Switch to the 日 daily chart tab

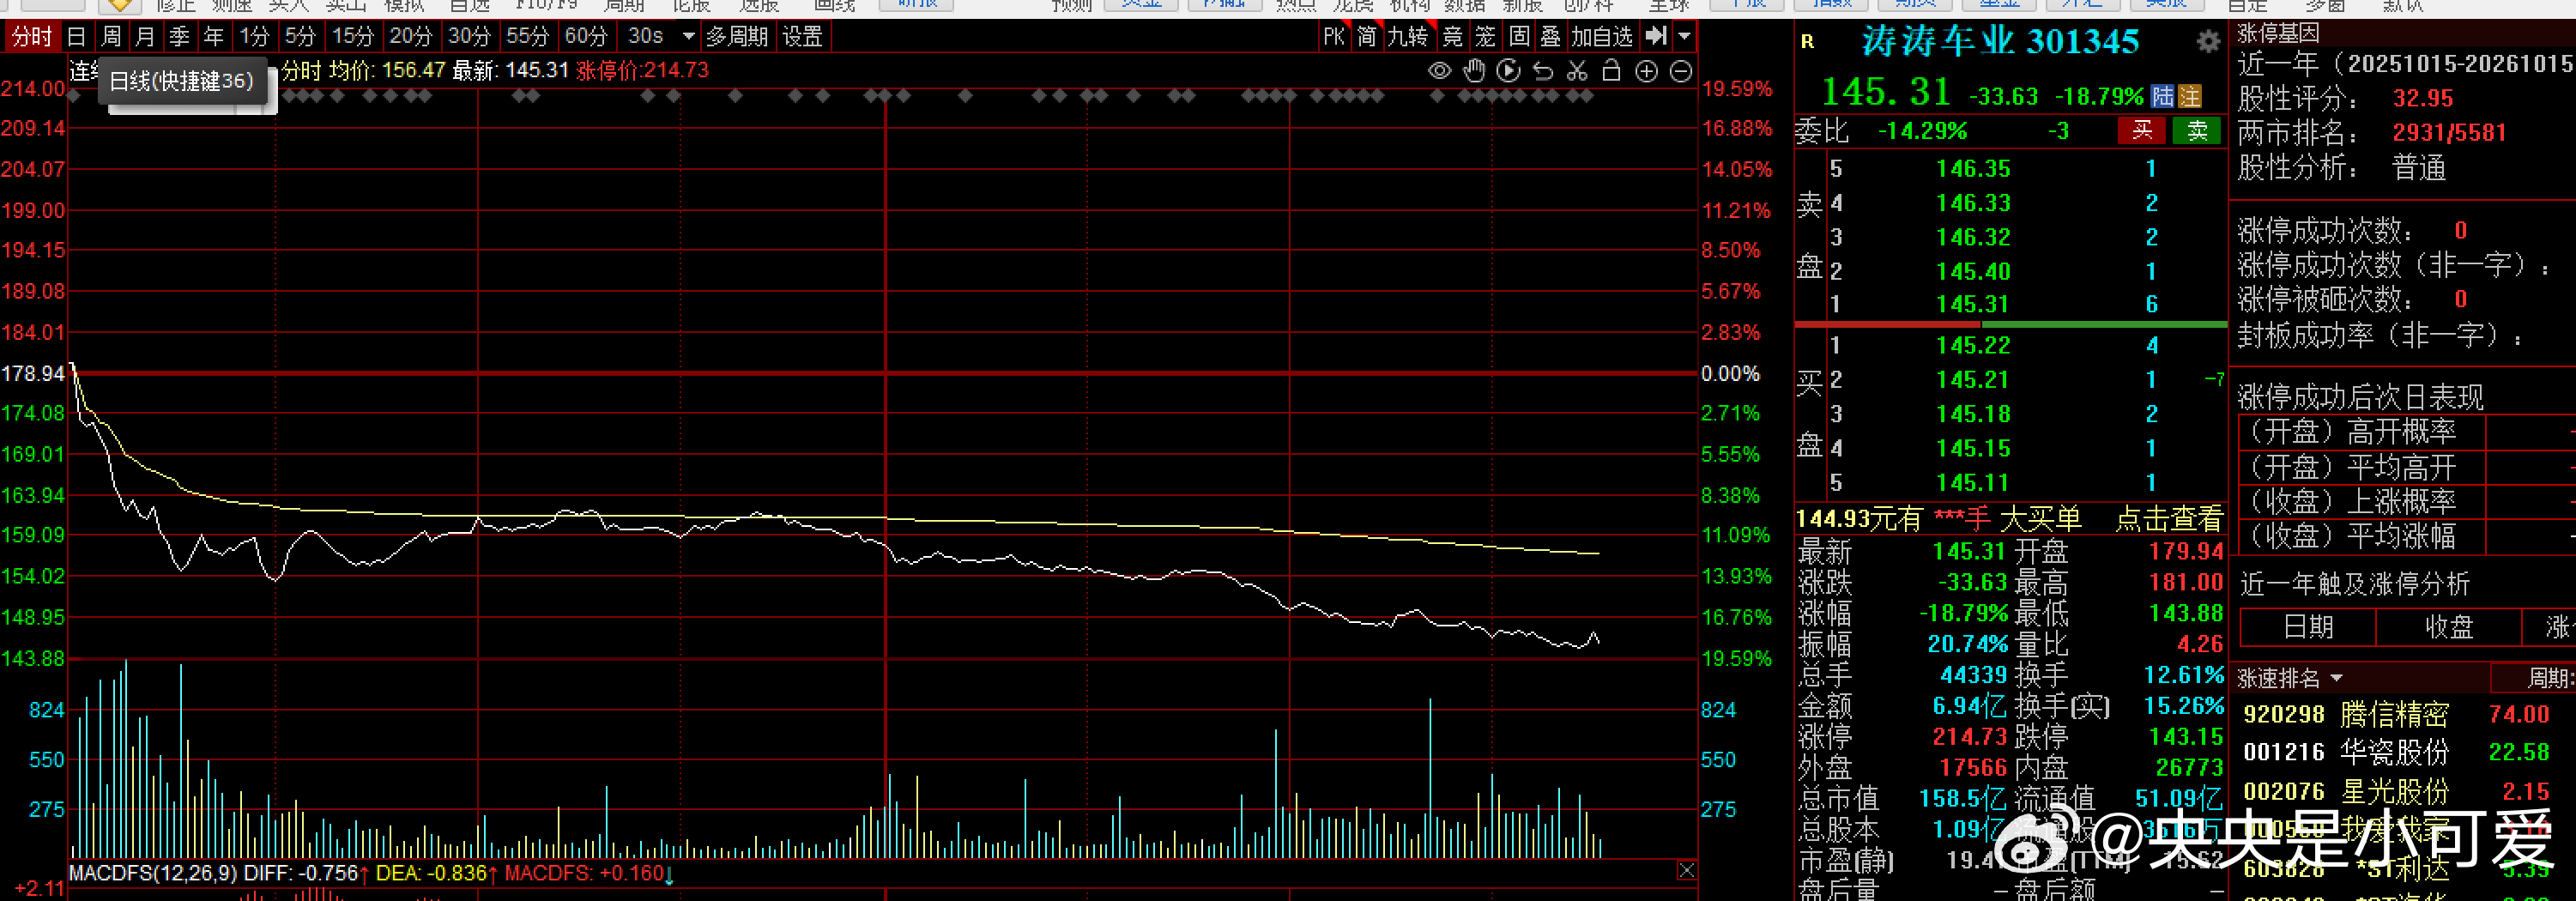tap(76, 37)
